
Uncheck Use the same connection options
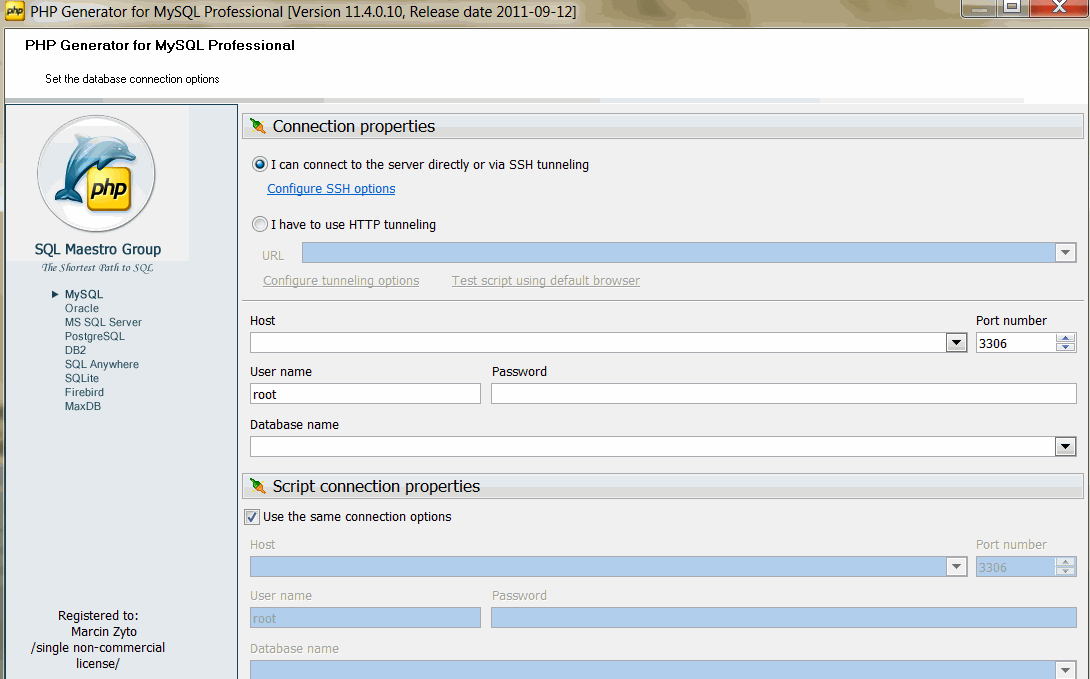coord(252,517)
